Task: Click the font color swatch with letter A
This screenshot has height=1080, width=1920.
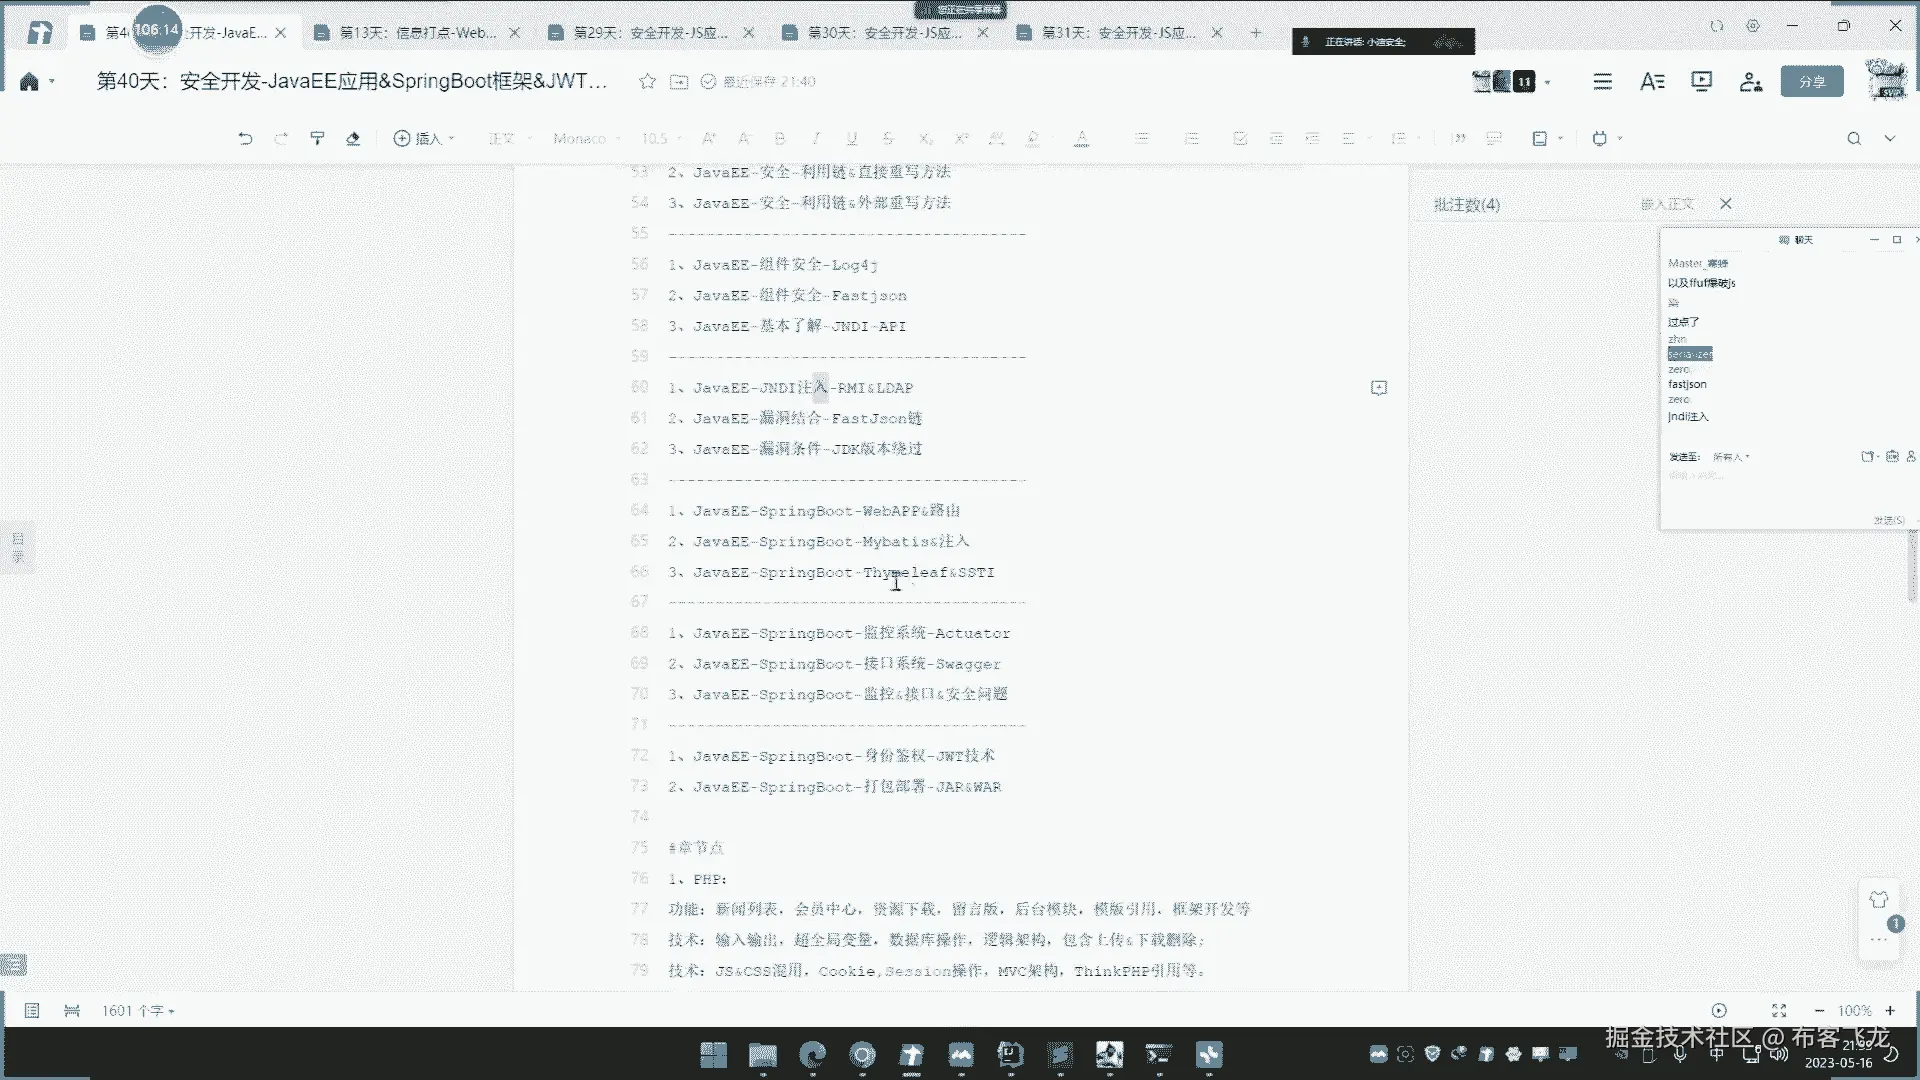Action: (x=1081, y=139)
